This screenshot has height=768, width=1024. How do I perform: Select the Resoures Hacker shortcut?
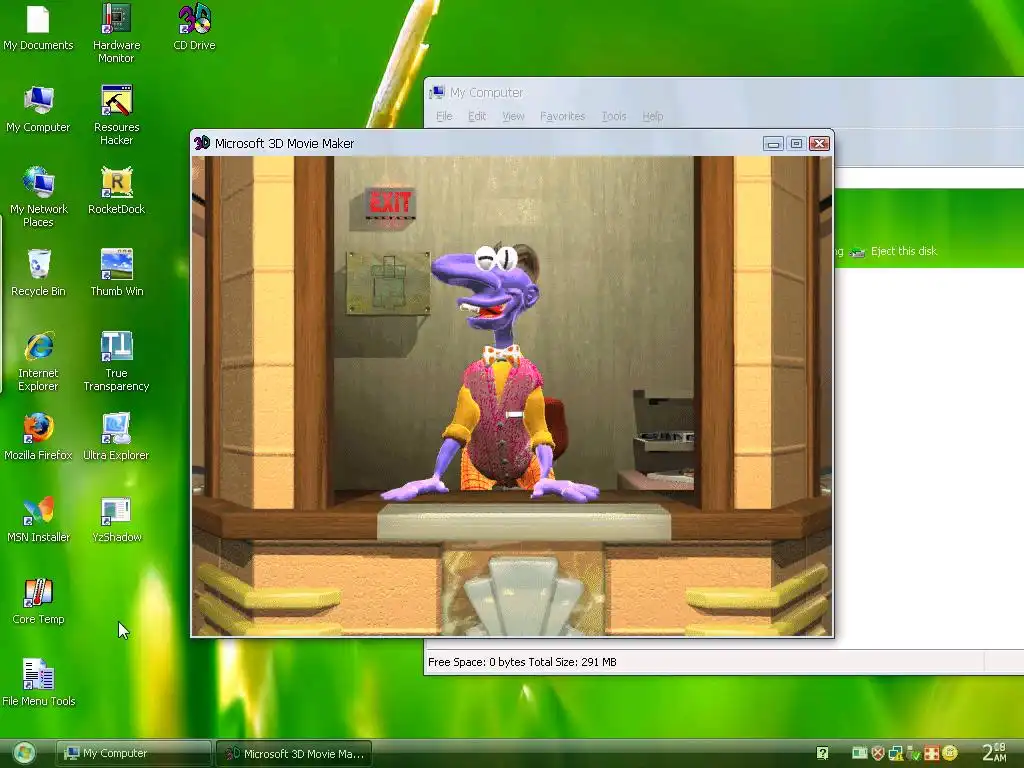coord(116,115)
